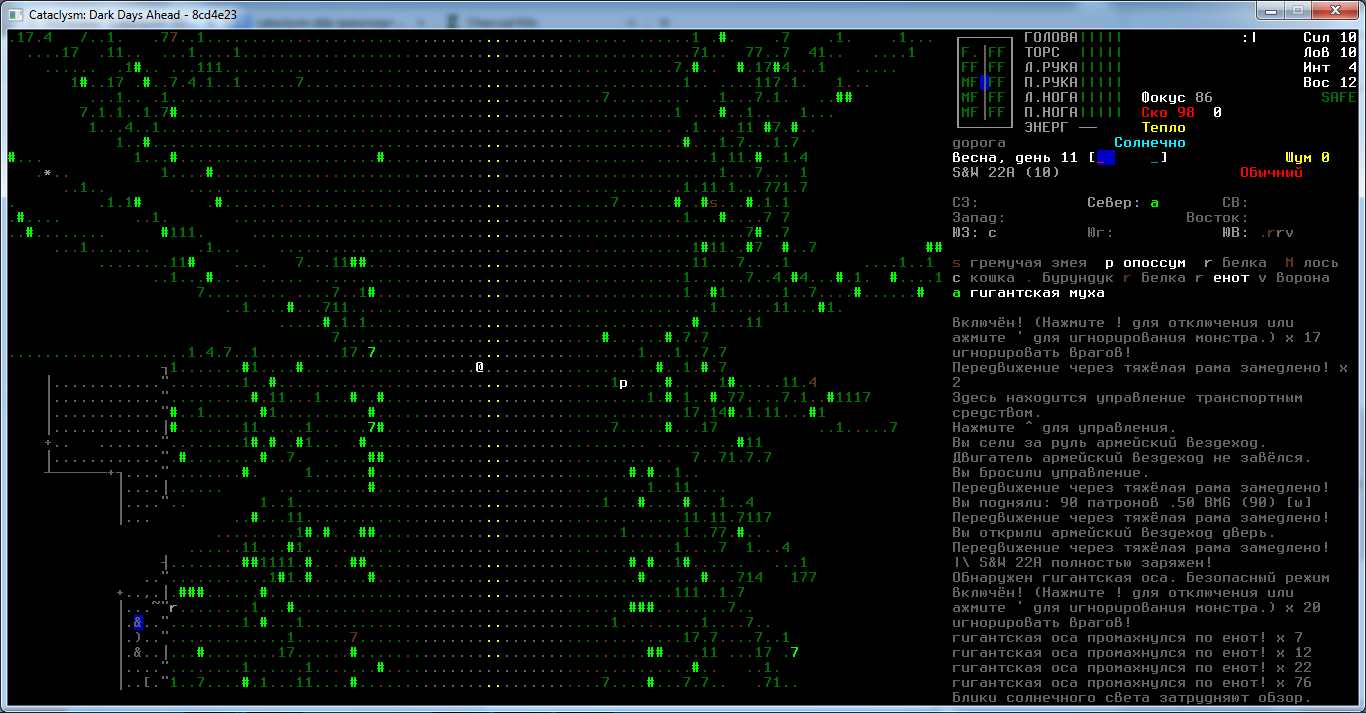Click the red Ско 98 speed value
This screenshot has height=713, width=1366.
click(x=1168, y=112)
